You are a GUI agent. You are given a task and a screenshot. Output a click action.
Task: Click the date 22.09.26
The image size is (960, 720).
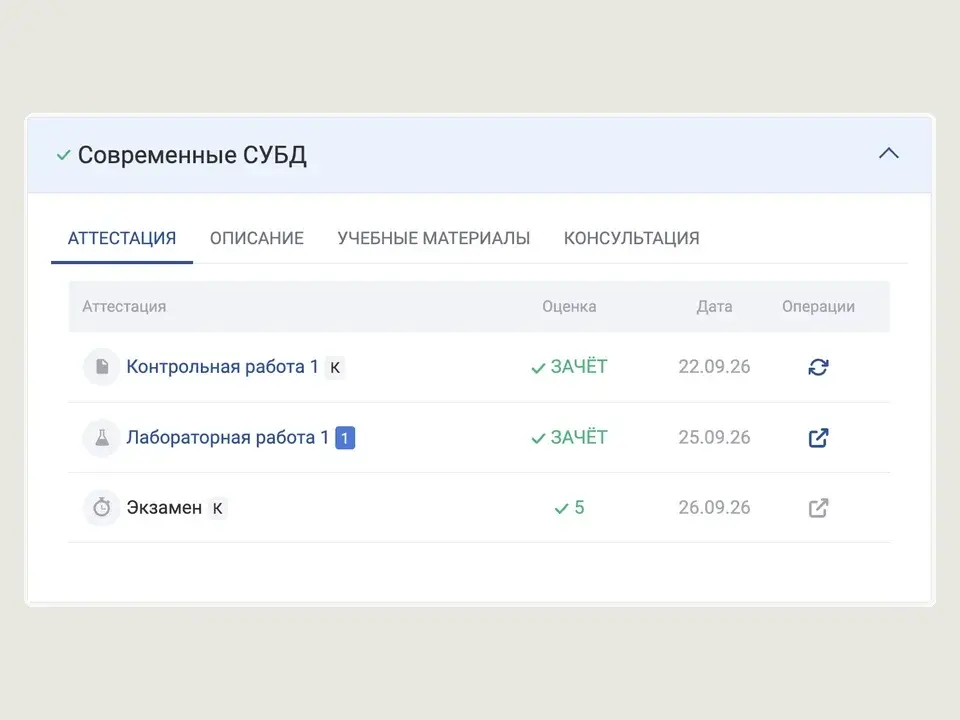[714, 367]
